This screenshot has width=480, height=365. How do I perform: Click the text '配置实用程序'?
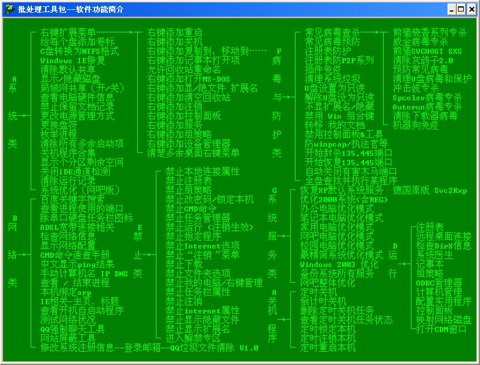pos(444,302)
